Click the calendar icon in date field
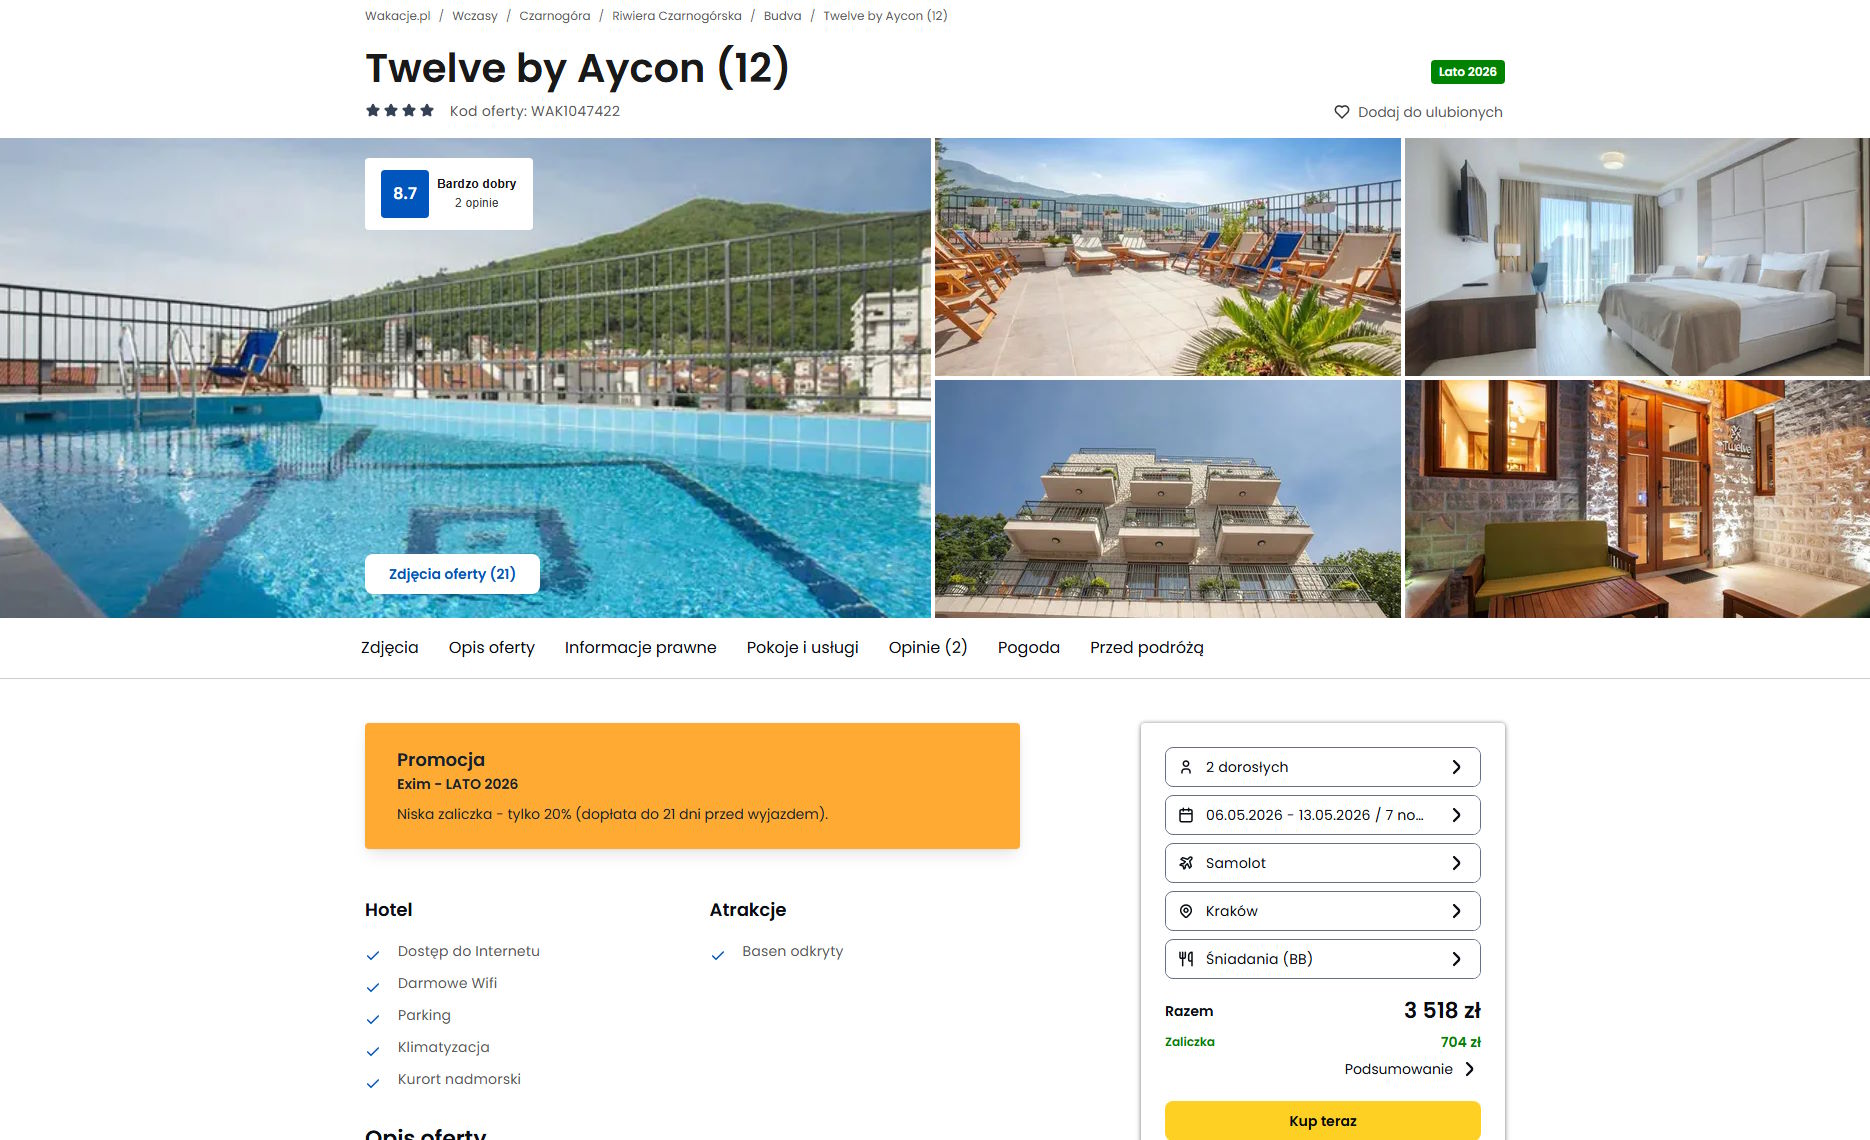The image size is (1870, 1140). click(x=1186, y=815)
